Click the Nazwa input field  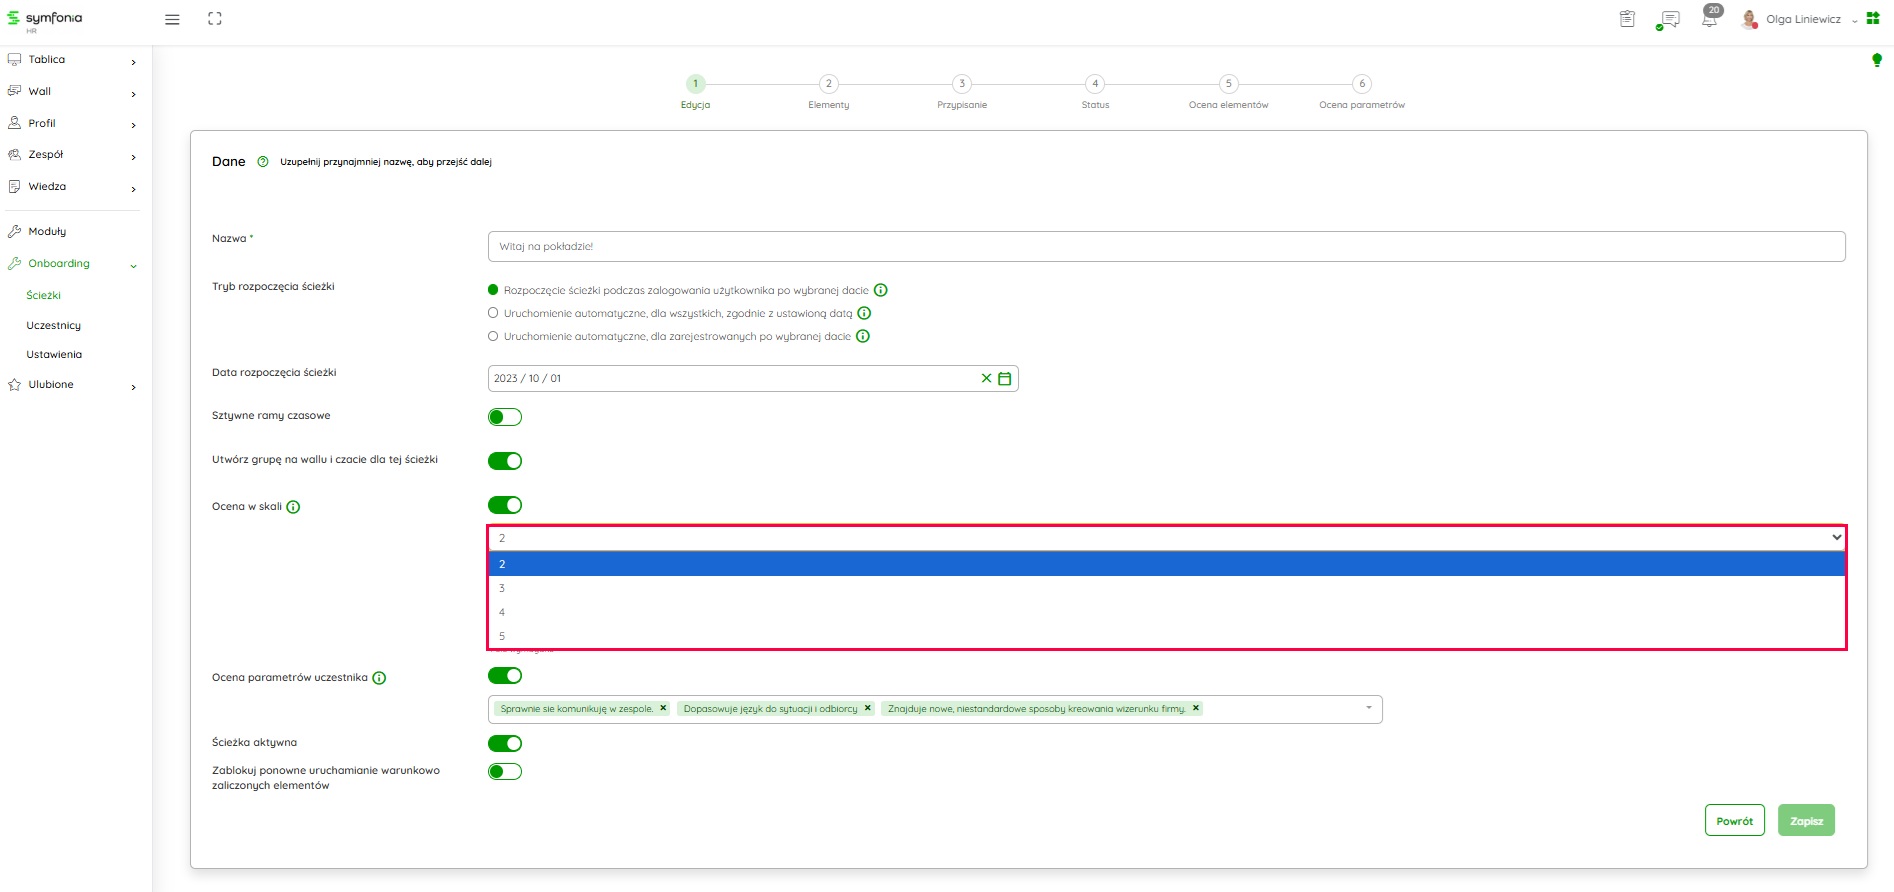[1166, 247]
